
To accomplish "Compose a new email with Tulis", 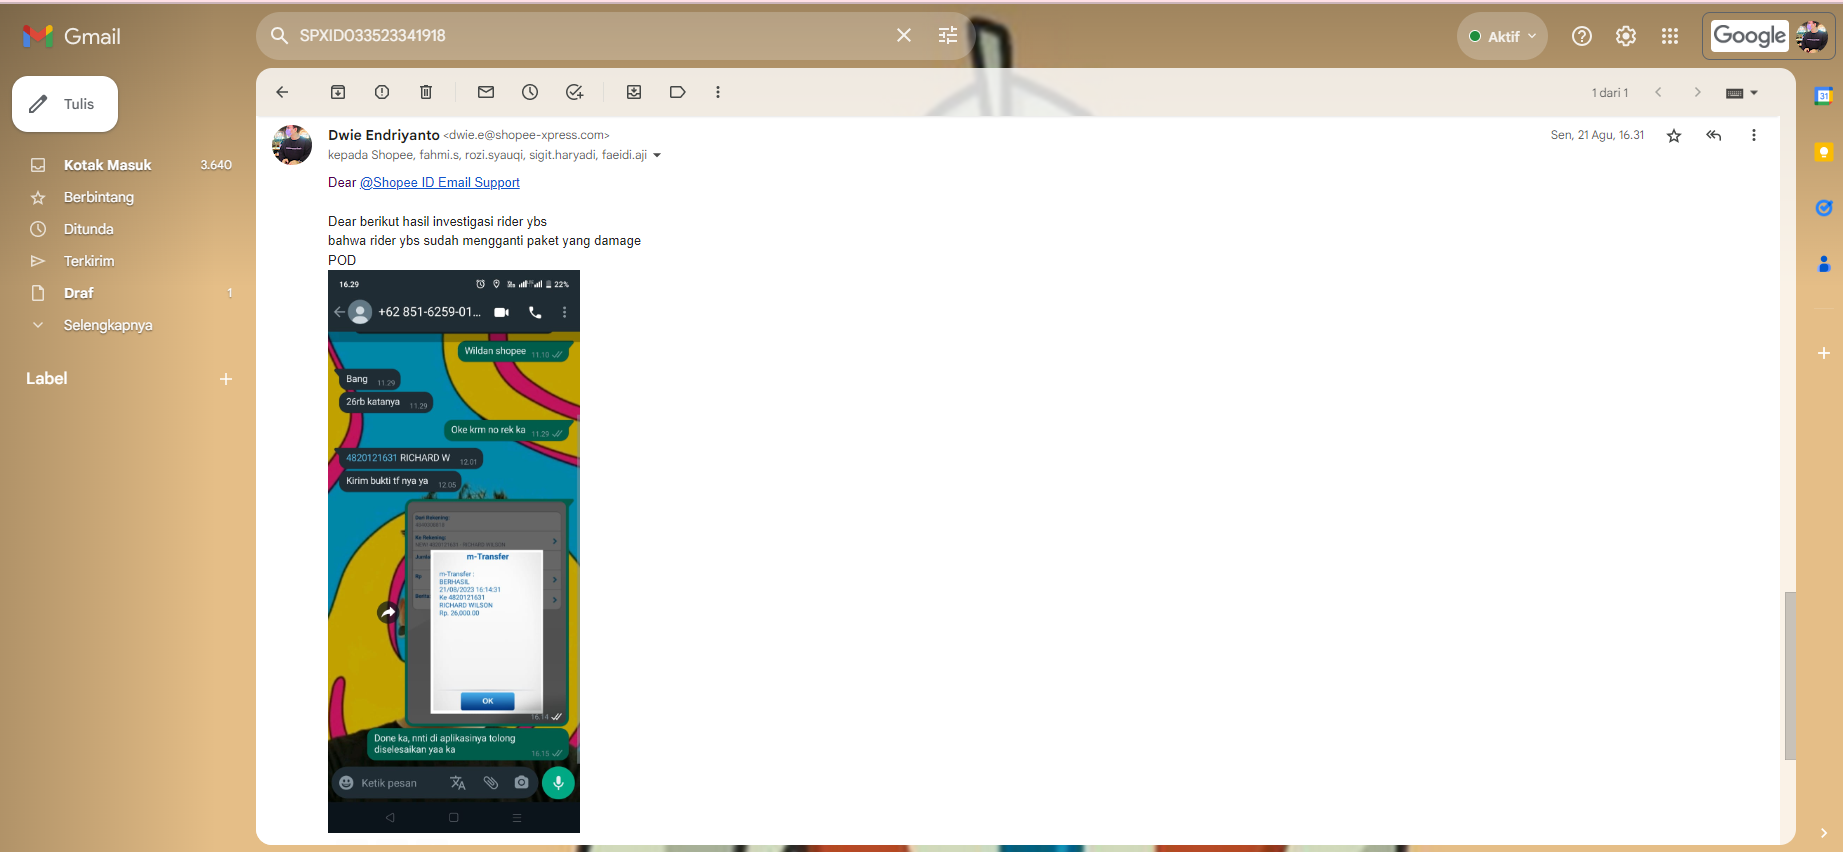I will (65, 104).
